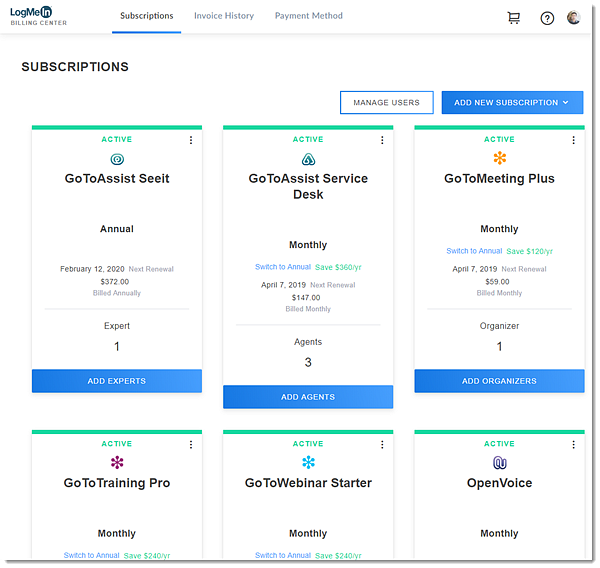600x568 pixels.
Task: Click the February 12, 2020 renewal date
Action: (x=92, y=269)
